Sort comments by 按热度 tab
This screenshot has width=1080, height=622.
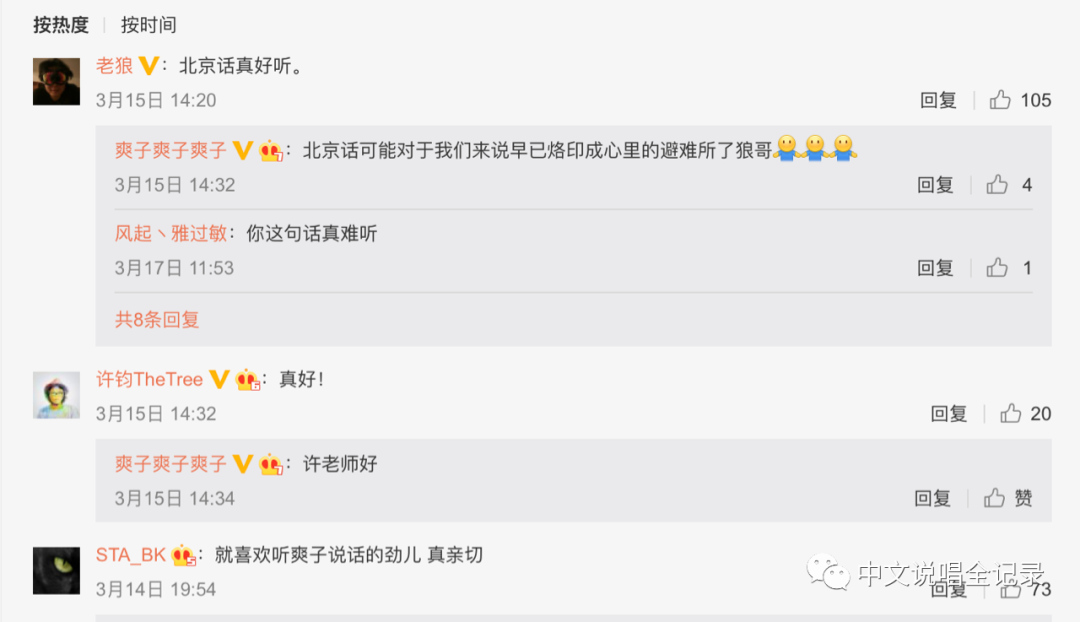(x=61, y=25)
